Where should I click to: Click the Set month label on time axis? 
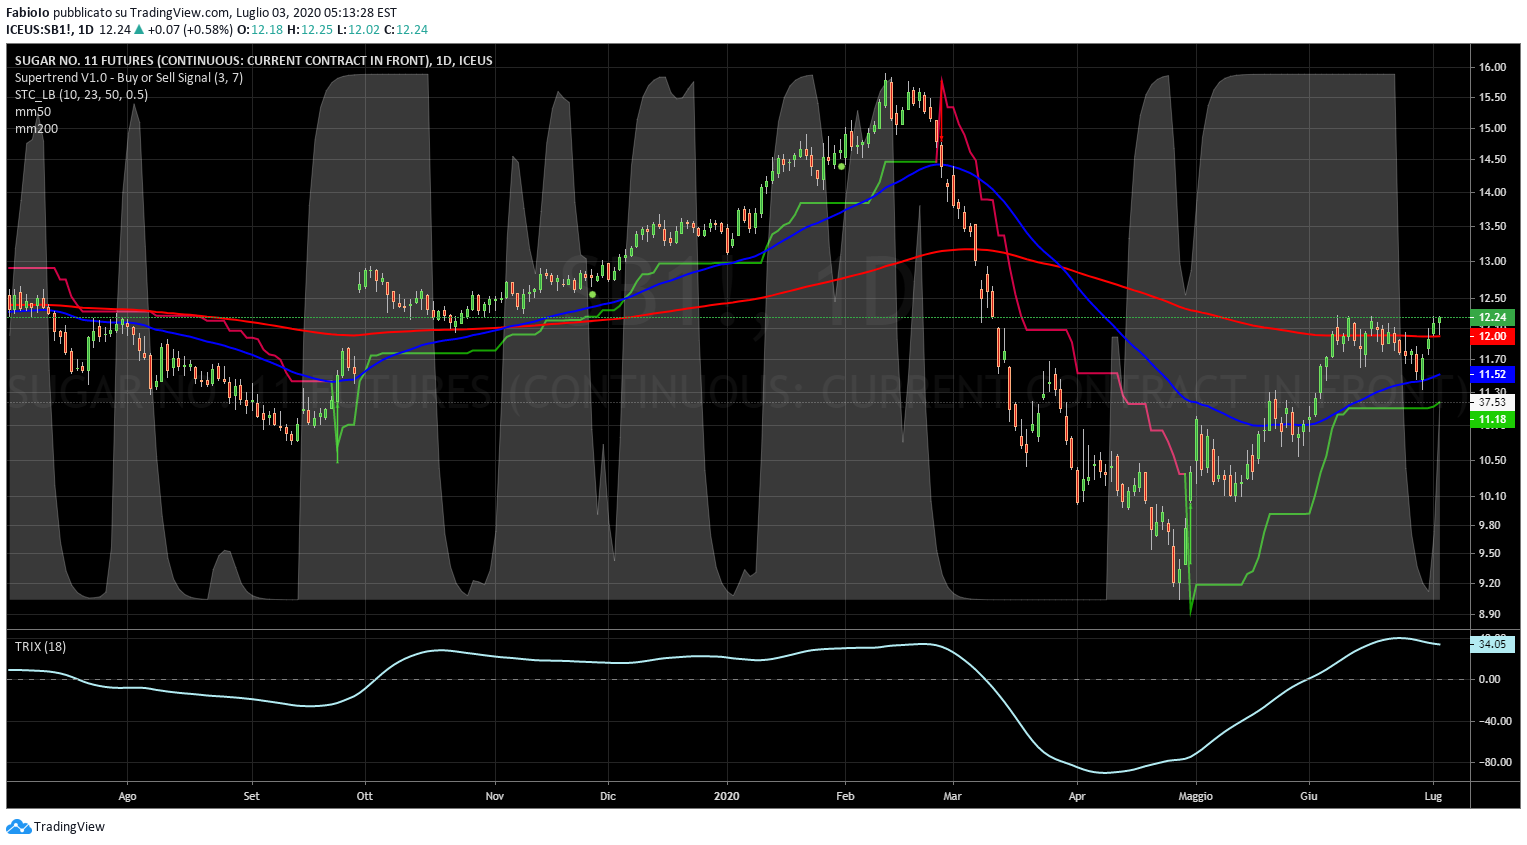251,797
